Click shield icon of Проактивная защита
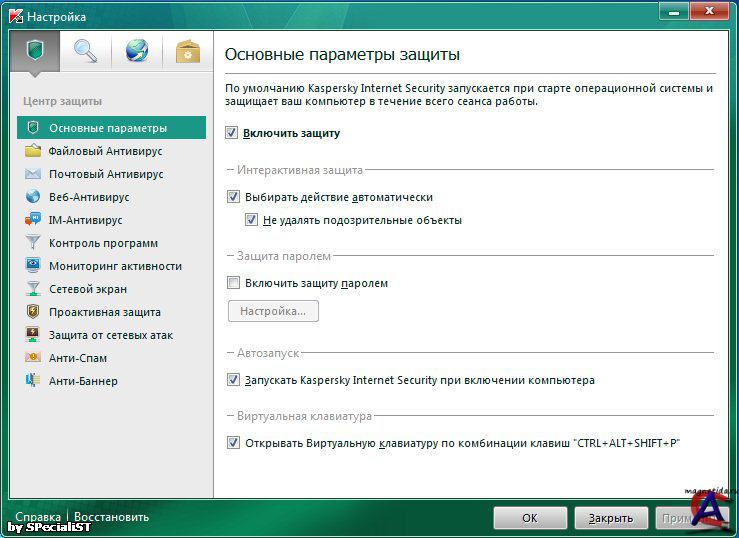739x538 pixels. 33,312
